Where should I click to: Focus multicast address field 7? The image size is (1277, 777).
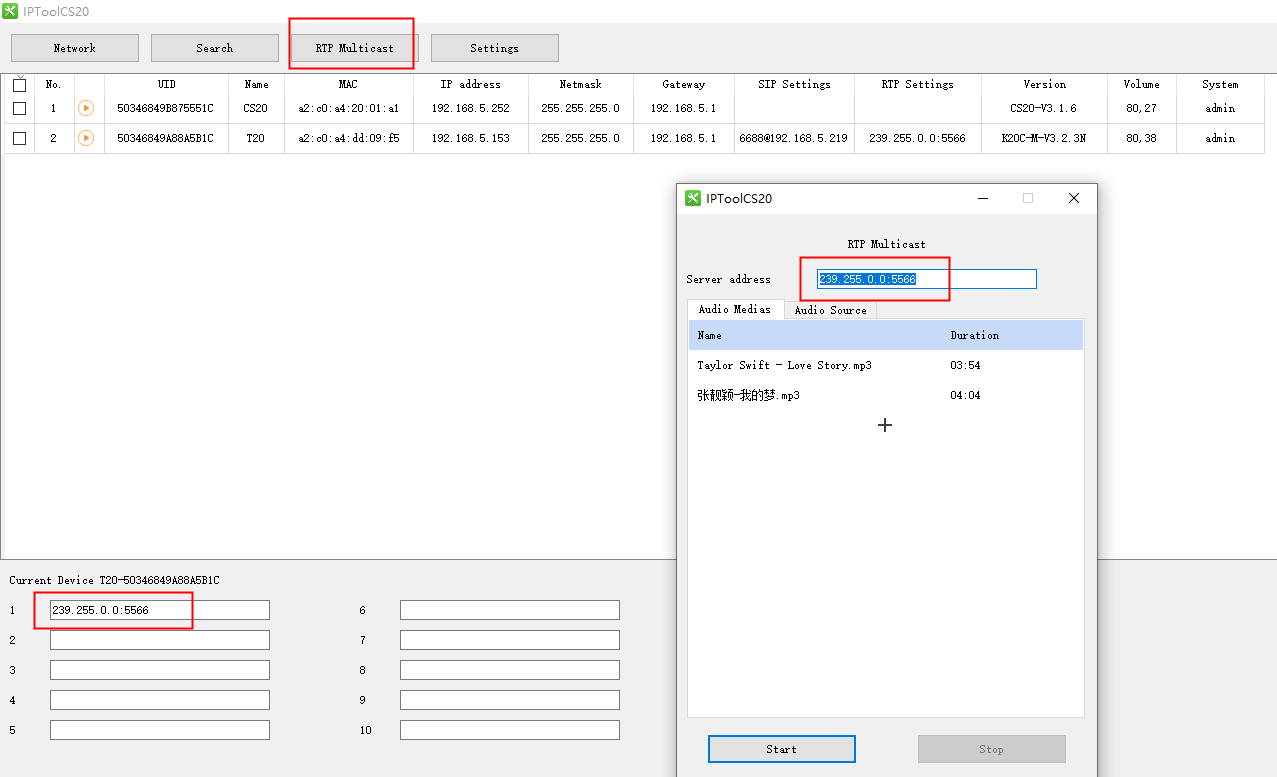pyautogui.click(x=510, y=640)
